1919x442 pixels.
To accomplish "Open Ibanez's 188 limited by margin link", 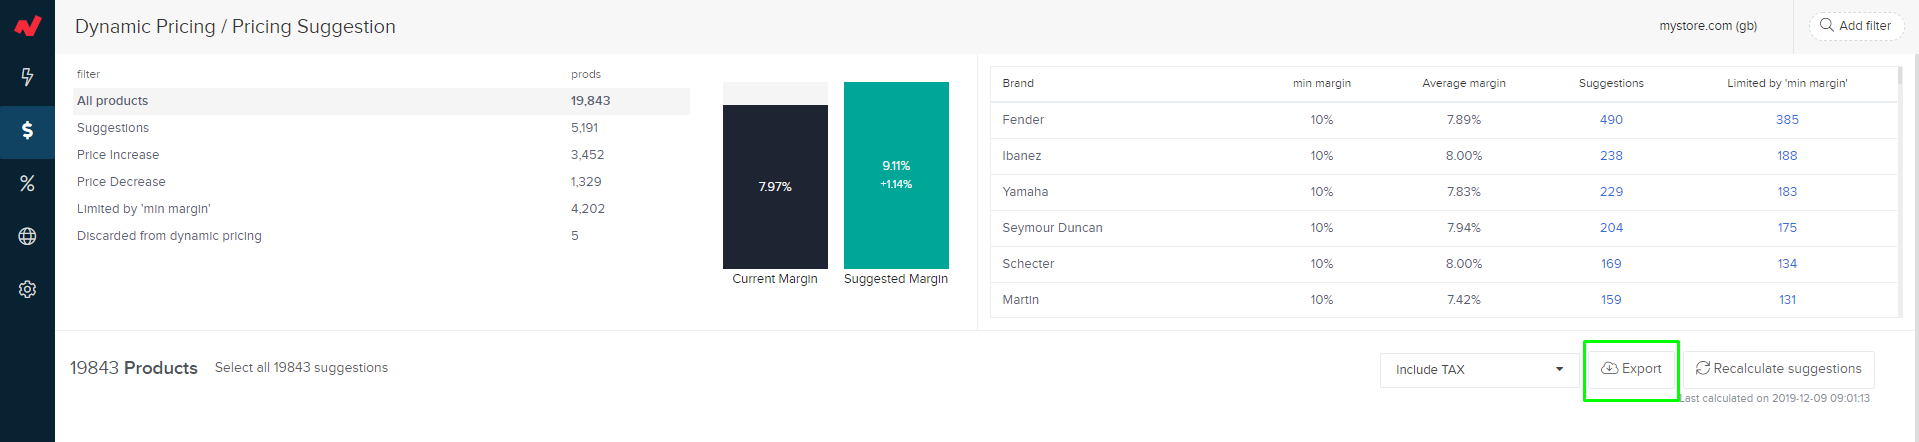I will [x=1787, y=156].
